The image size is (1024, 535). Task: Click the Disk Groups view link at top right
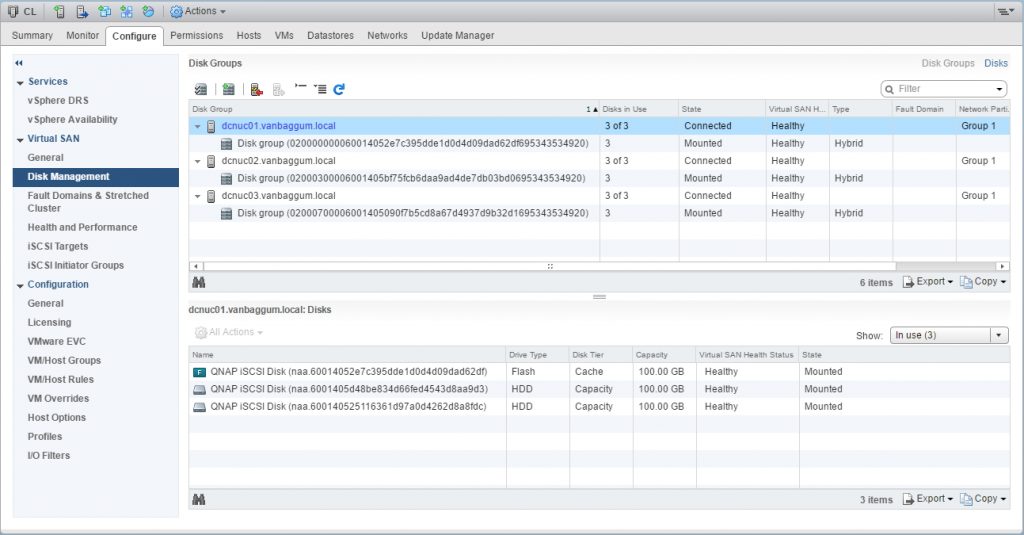click(x=947, y=63)
